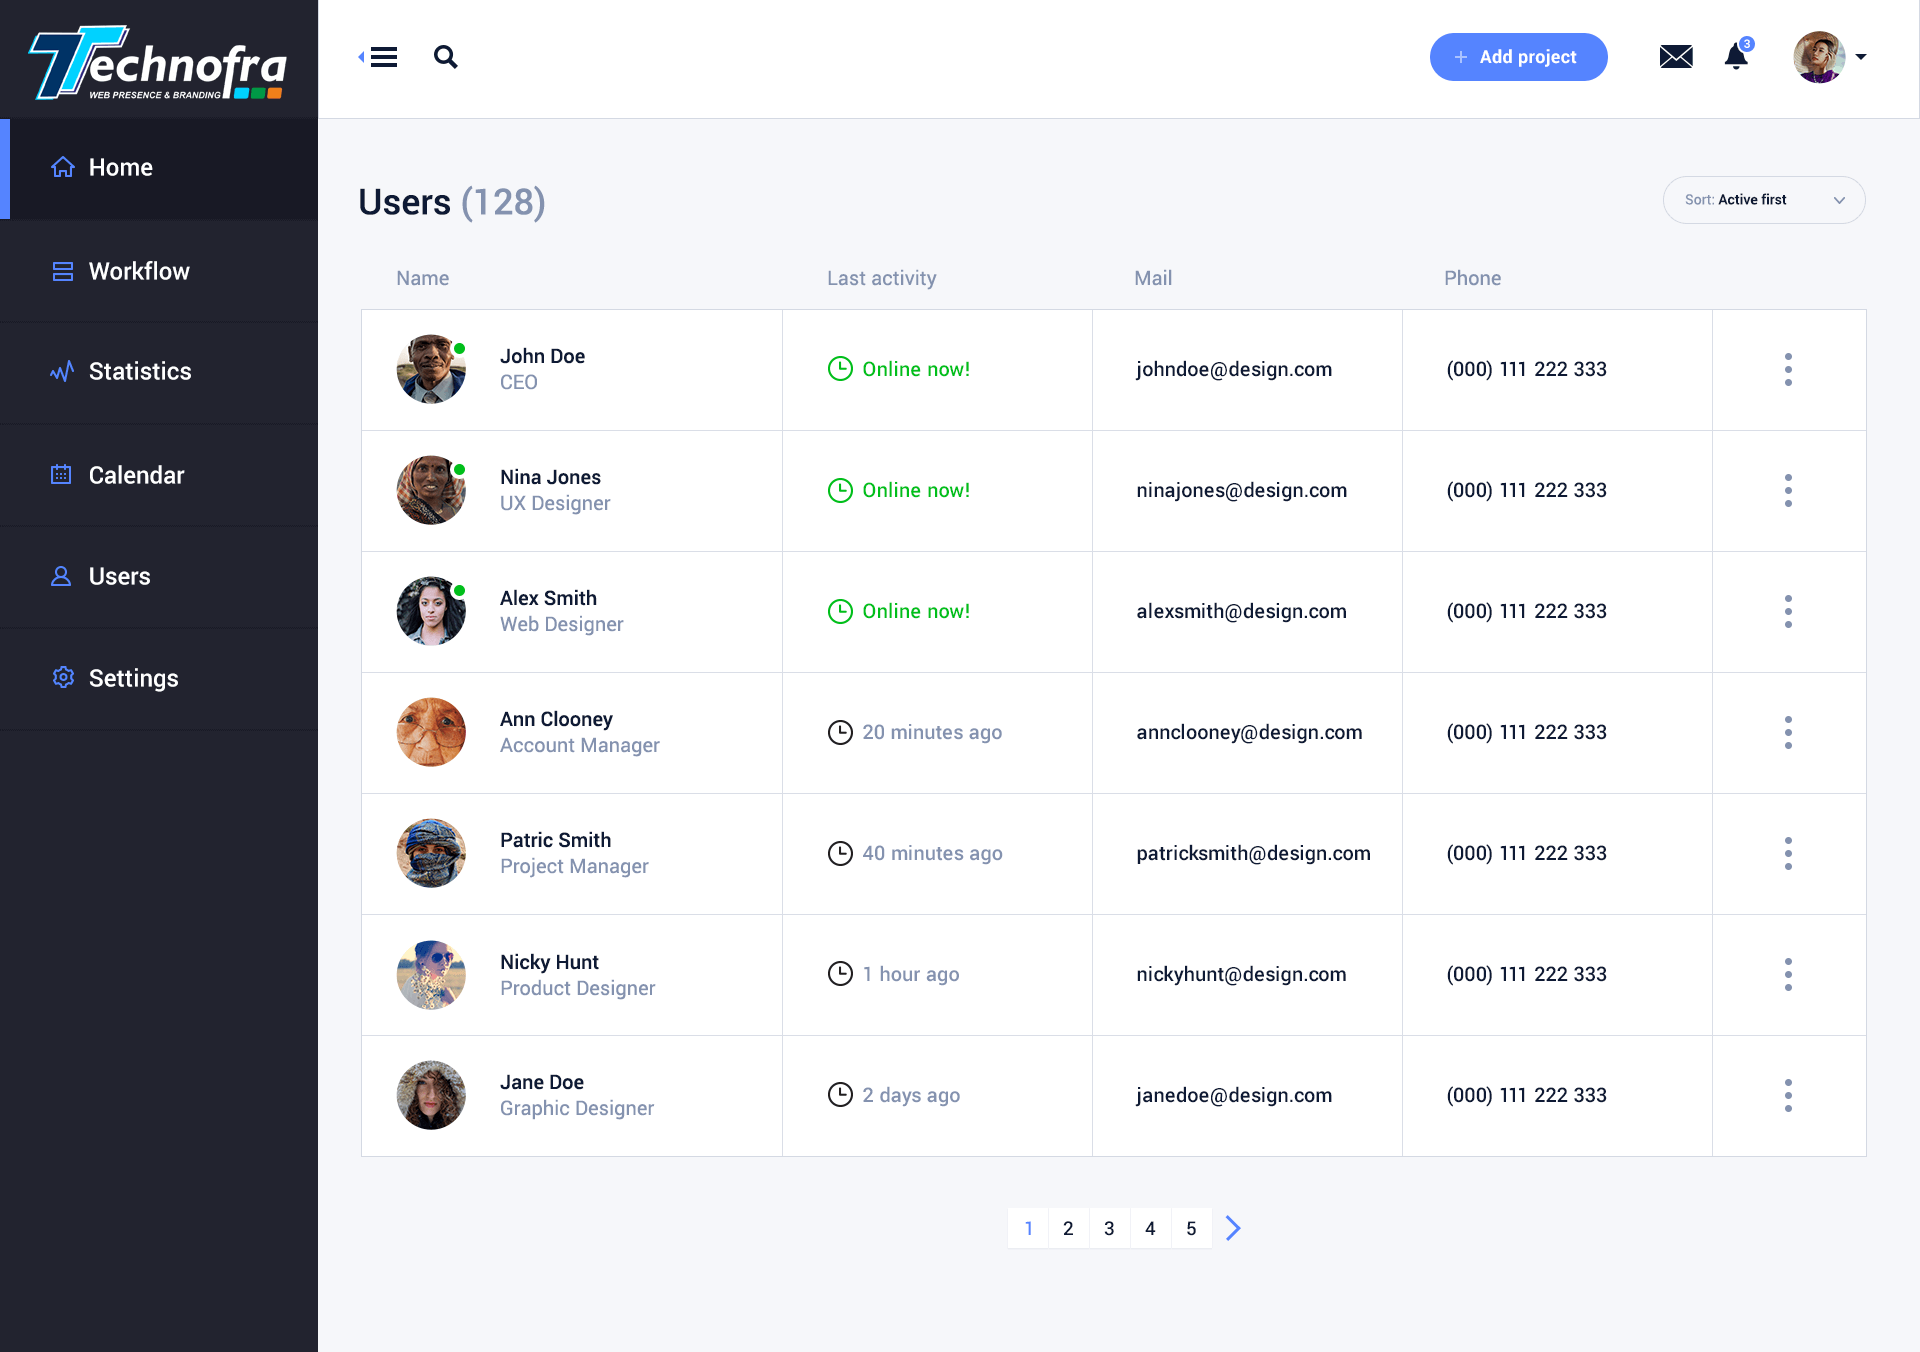Open the mail envelope icon
1920x1352 pixels.
1676,57
